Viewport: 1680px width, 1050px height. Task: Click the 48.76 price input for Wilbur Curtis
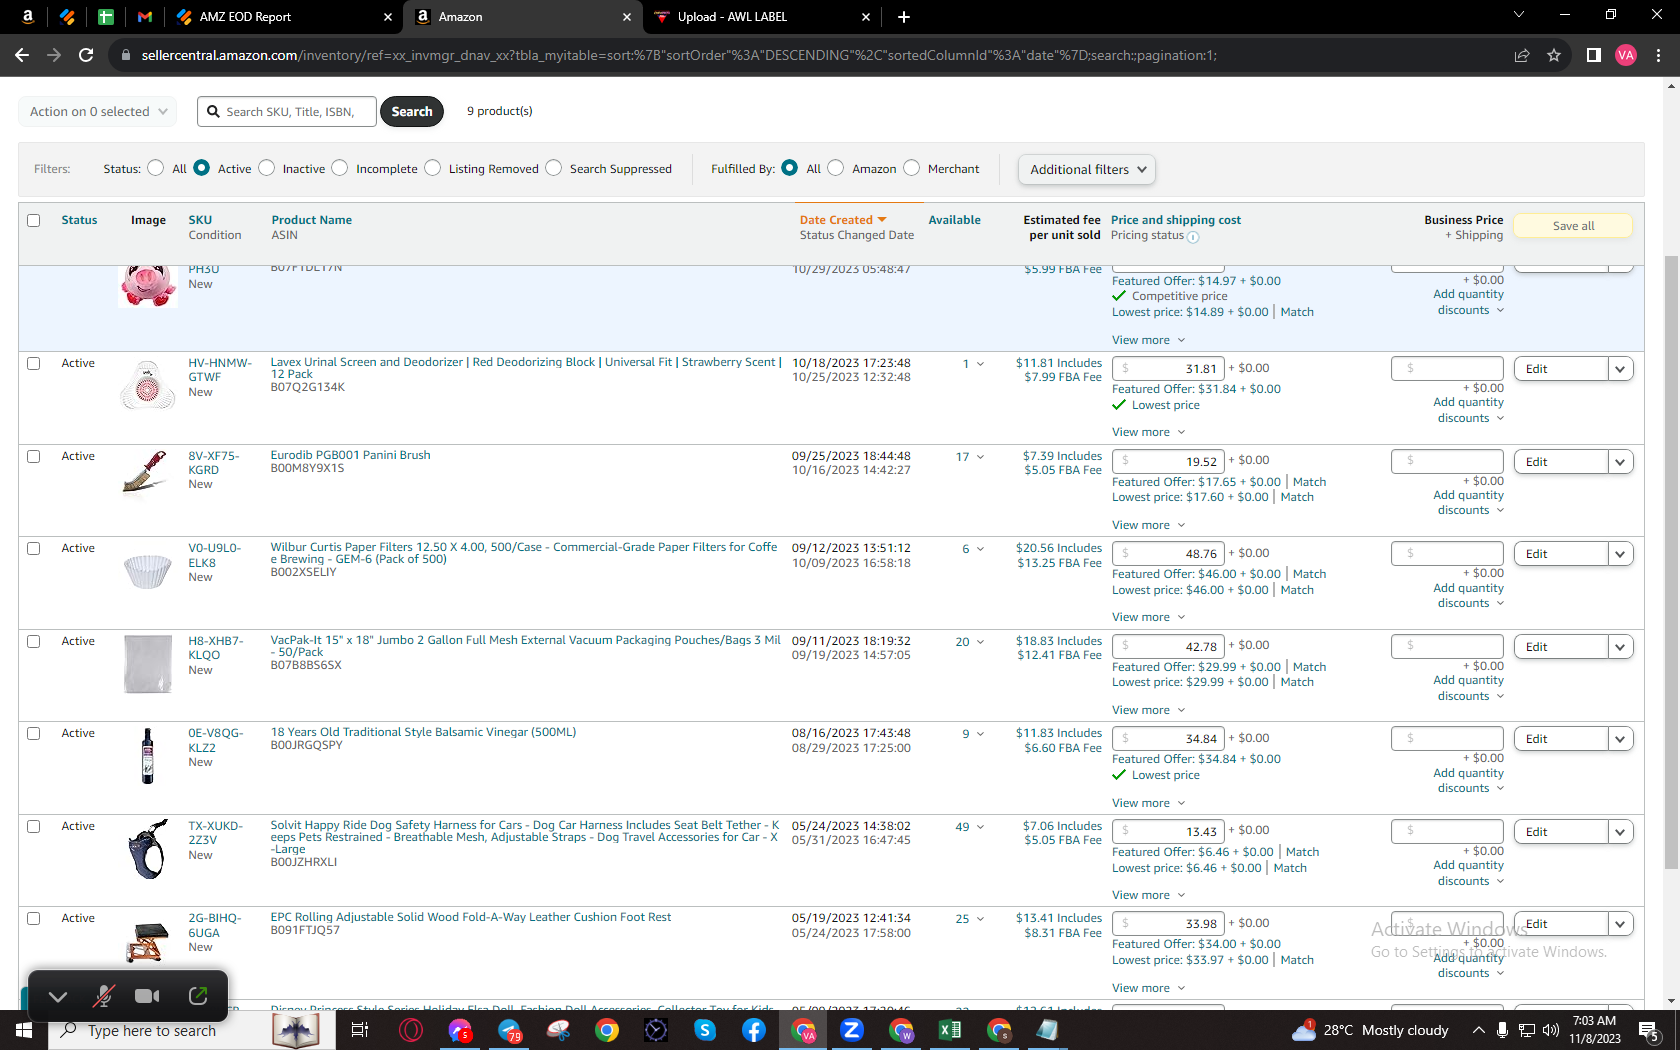point(1168,553)
